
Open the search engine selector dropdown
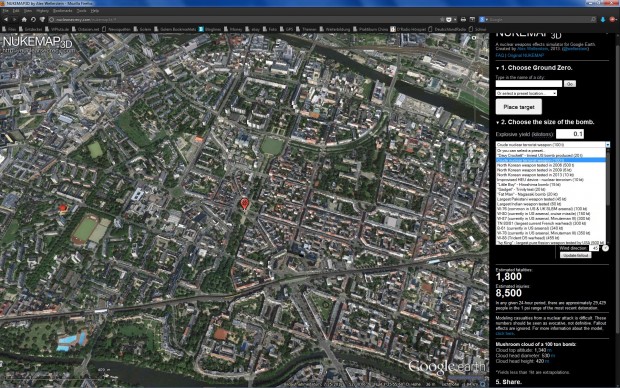(x=483, y=19)
